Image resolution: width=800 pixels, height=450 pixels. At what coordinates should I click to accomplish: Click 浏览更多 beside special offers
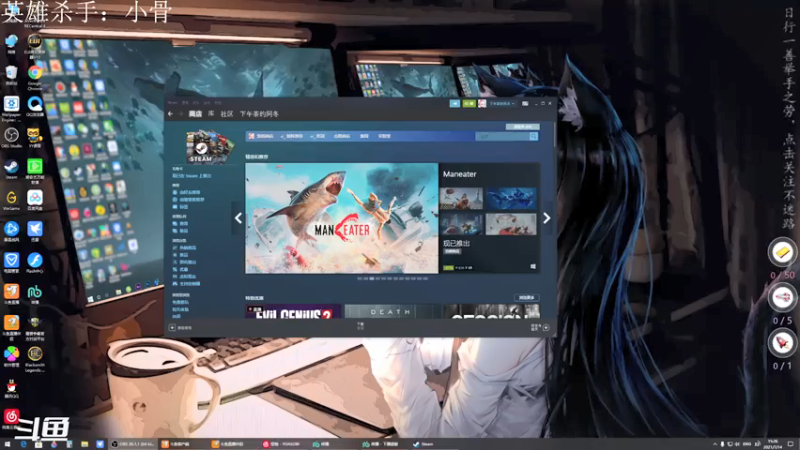(527, 297)
